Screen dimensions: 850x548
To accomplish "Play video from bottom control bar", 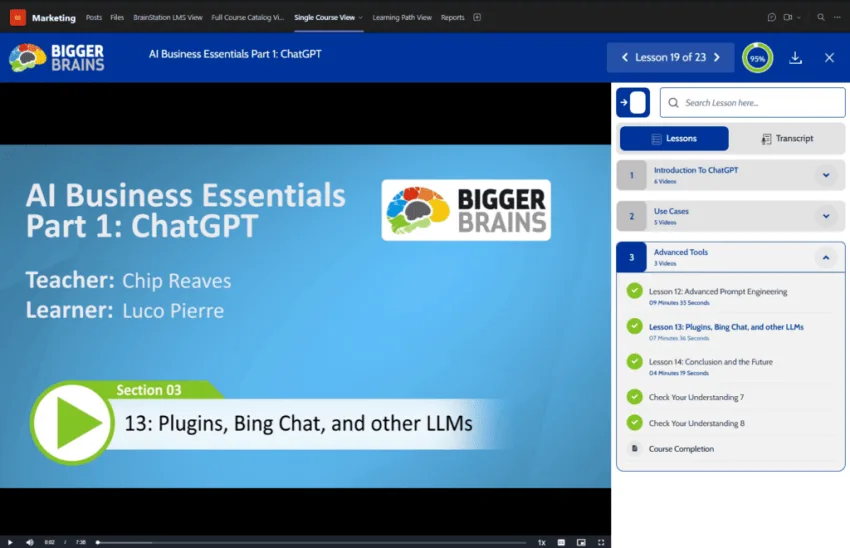I will click(x=10, y=542).
